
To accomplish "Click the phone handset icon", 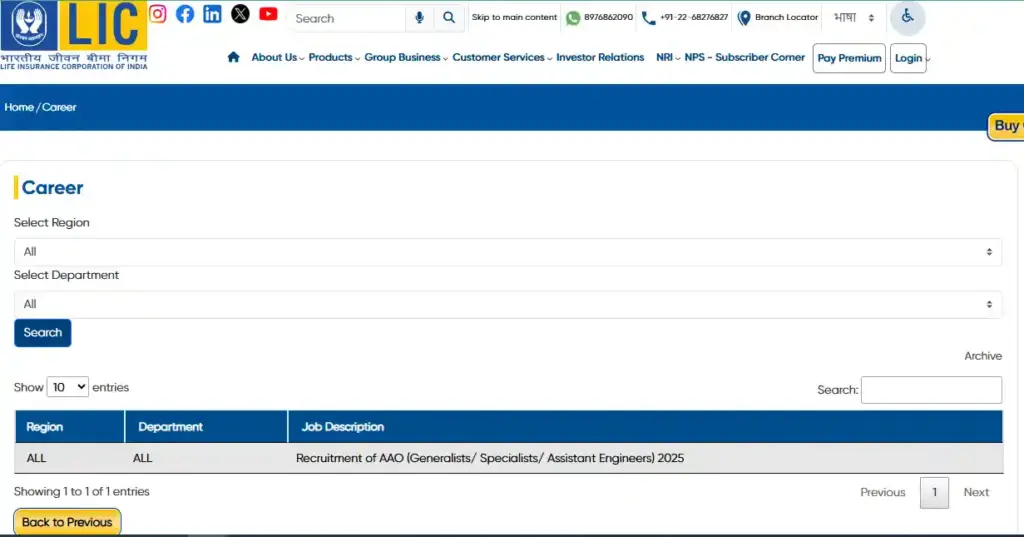I will (x=648, y=18).
